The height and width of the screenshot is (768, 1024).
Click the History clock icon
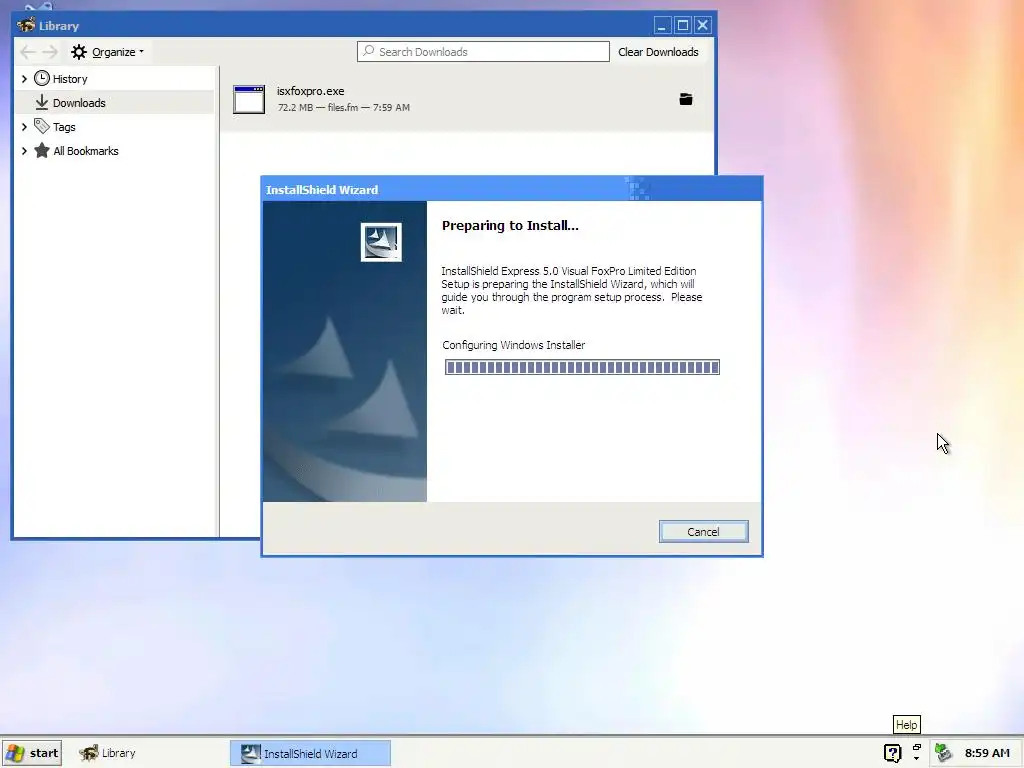(x=42, y=78)
